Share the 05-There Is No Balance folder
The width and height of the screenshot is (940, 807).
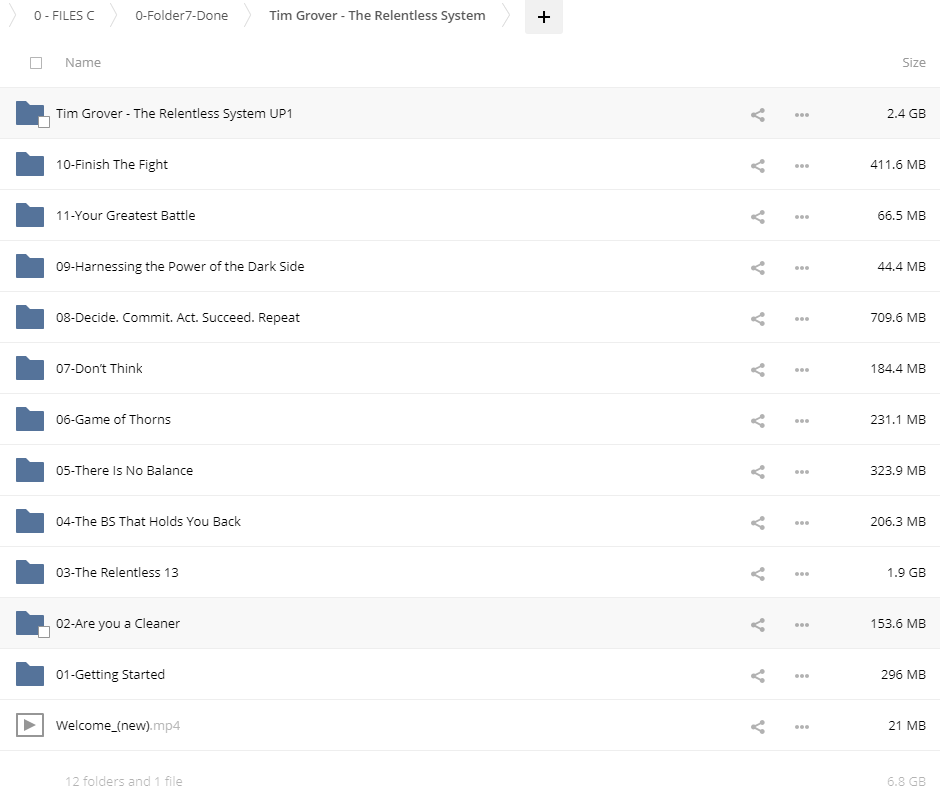click(757, 471)
